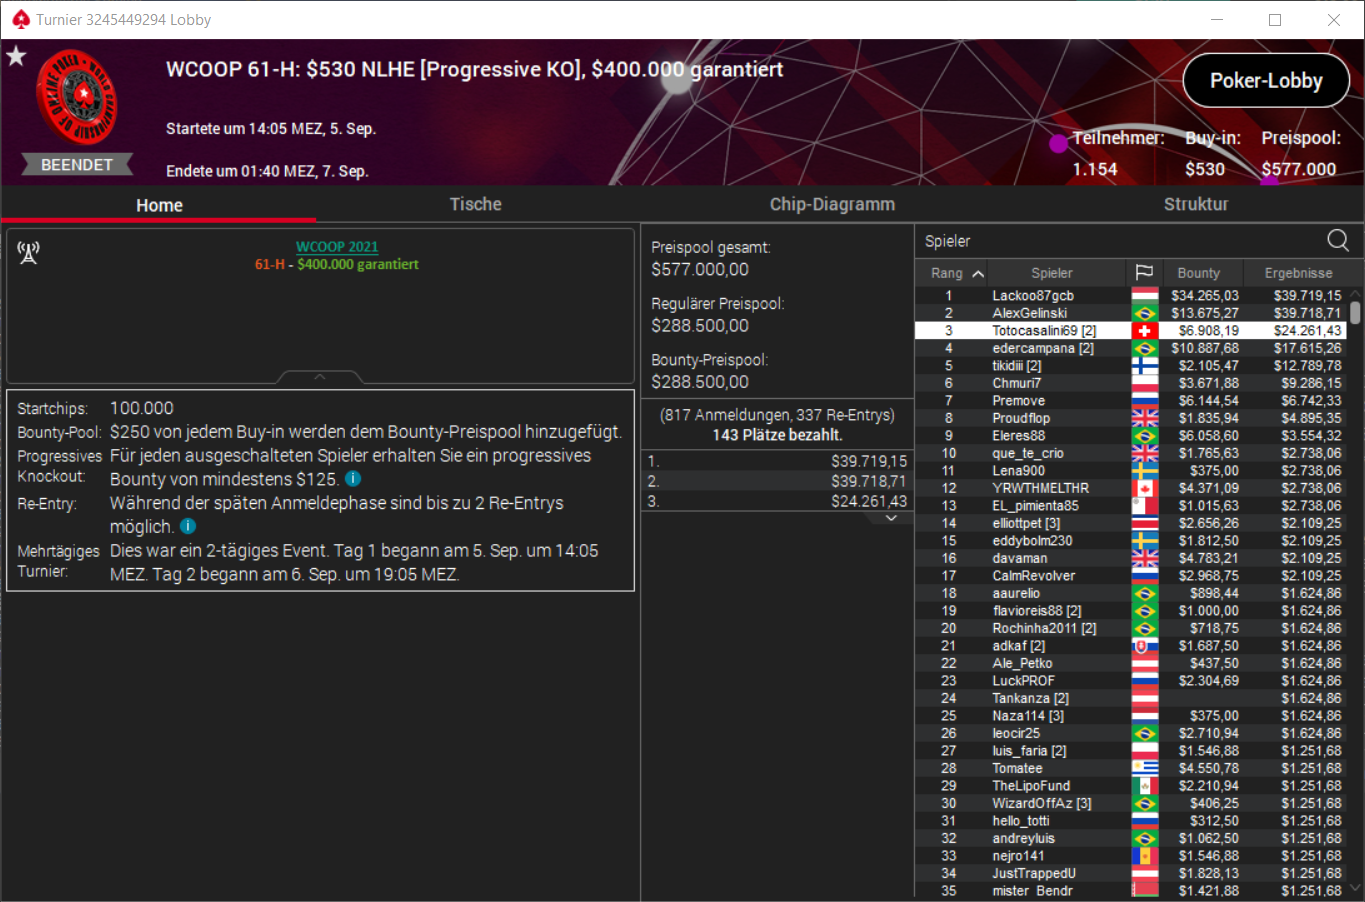The width and height of the screenshot is (1365, 902).
Task: Click the flag beside nejro141
Action: 1144,856
